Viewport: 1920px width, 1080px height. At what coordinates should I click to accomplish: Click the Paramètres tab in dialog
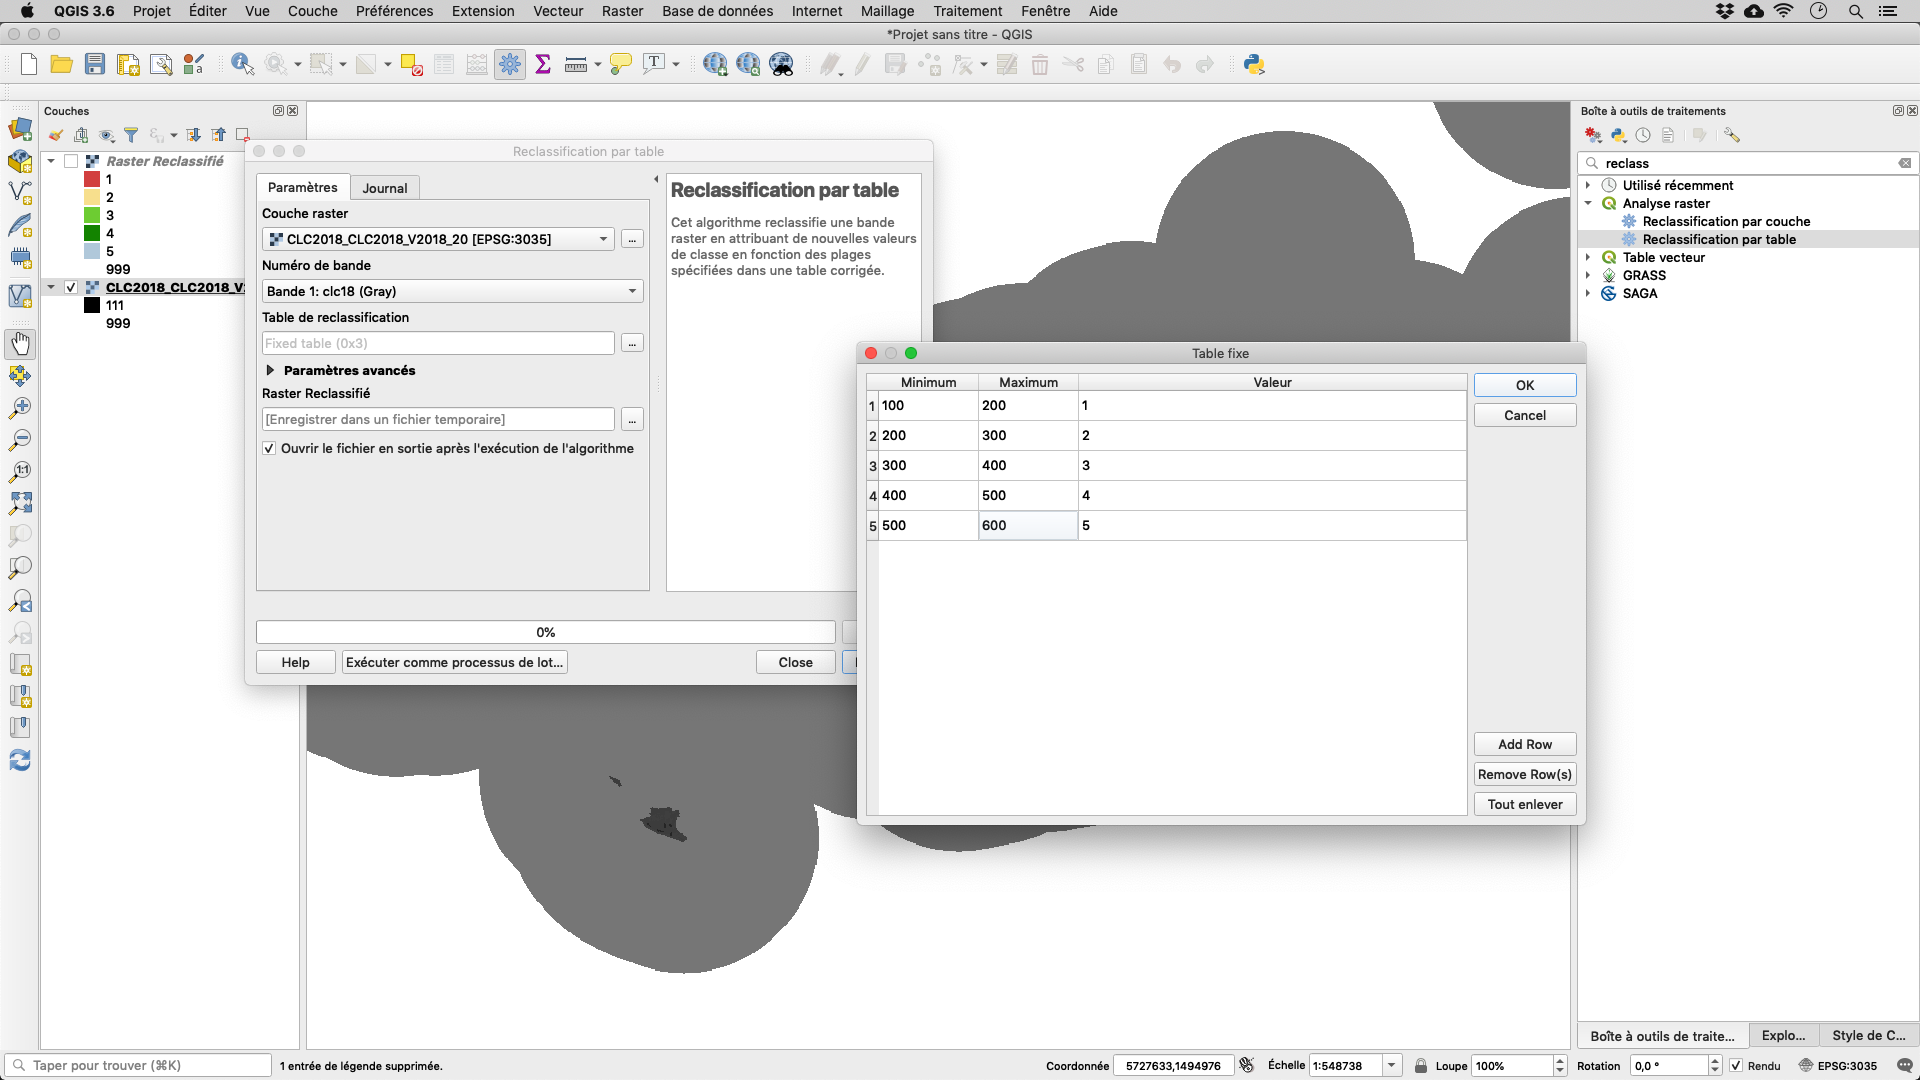pyautogui.click(x=302, y=186)
